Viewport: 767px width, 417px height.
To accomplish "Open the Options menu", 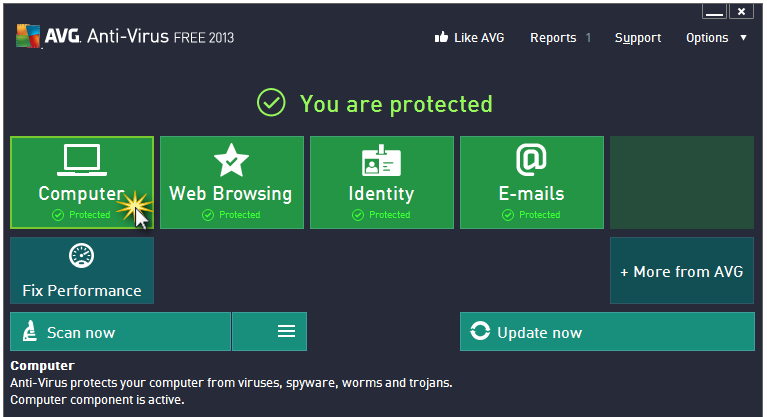I will [x=707, y=38].
